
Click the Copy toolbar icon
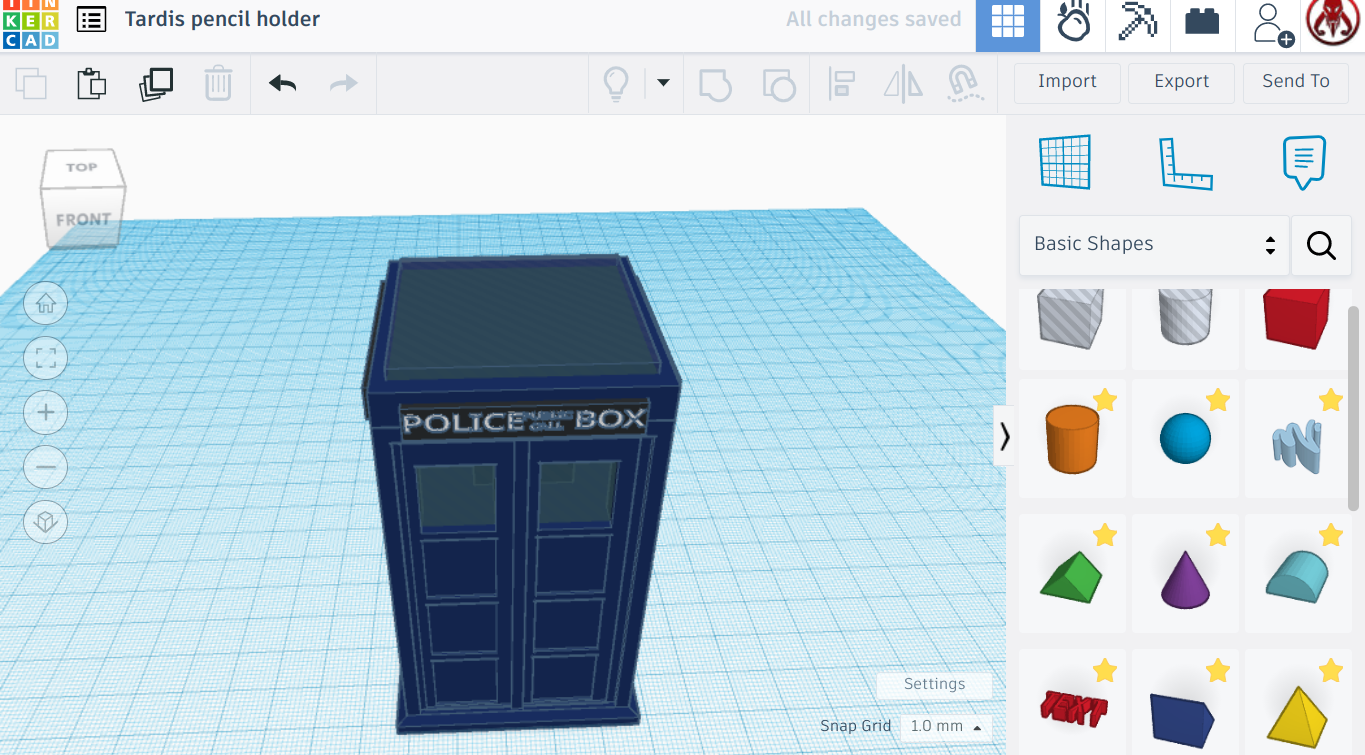(x=31, y=83)
